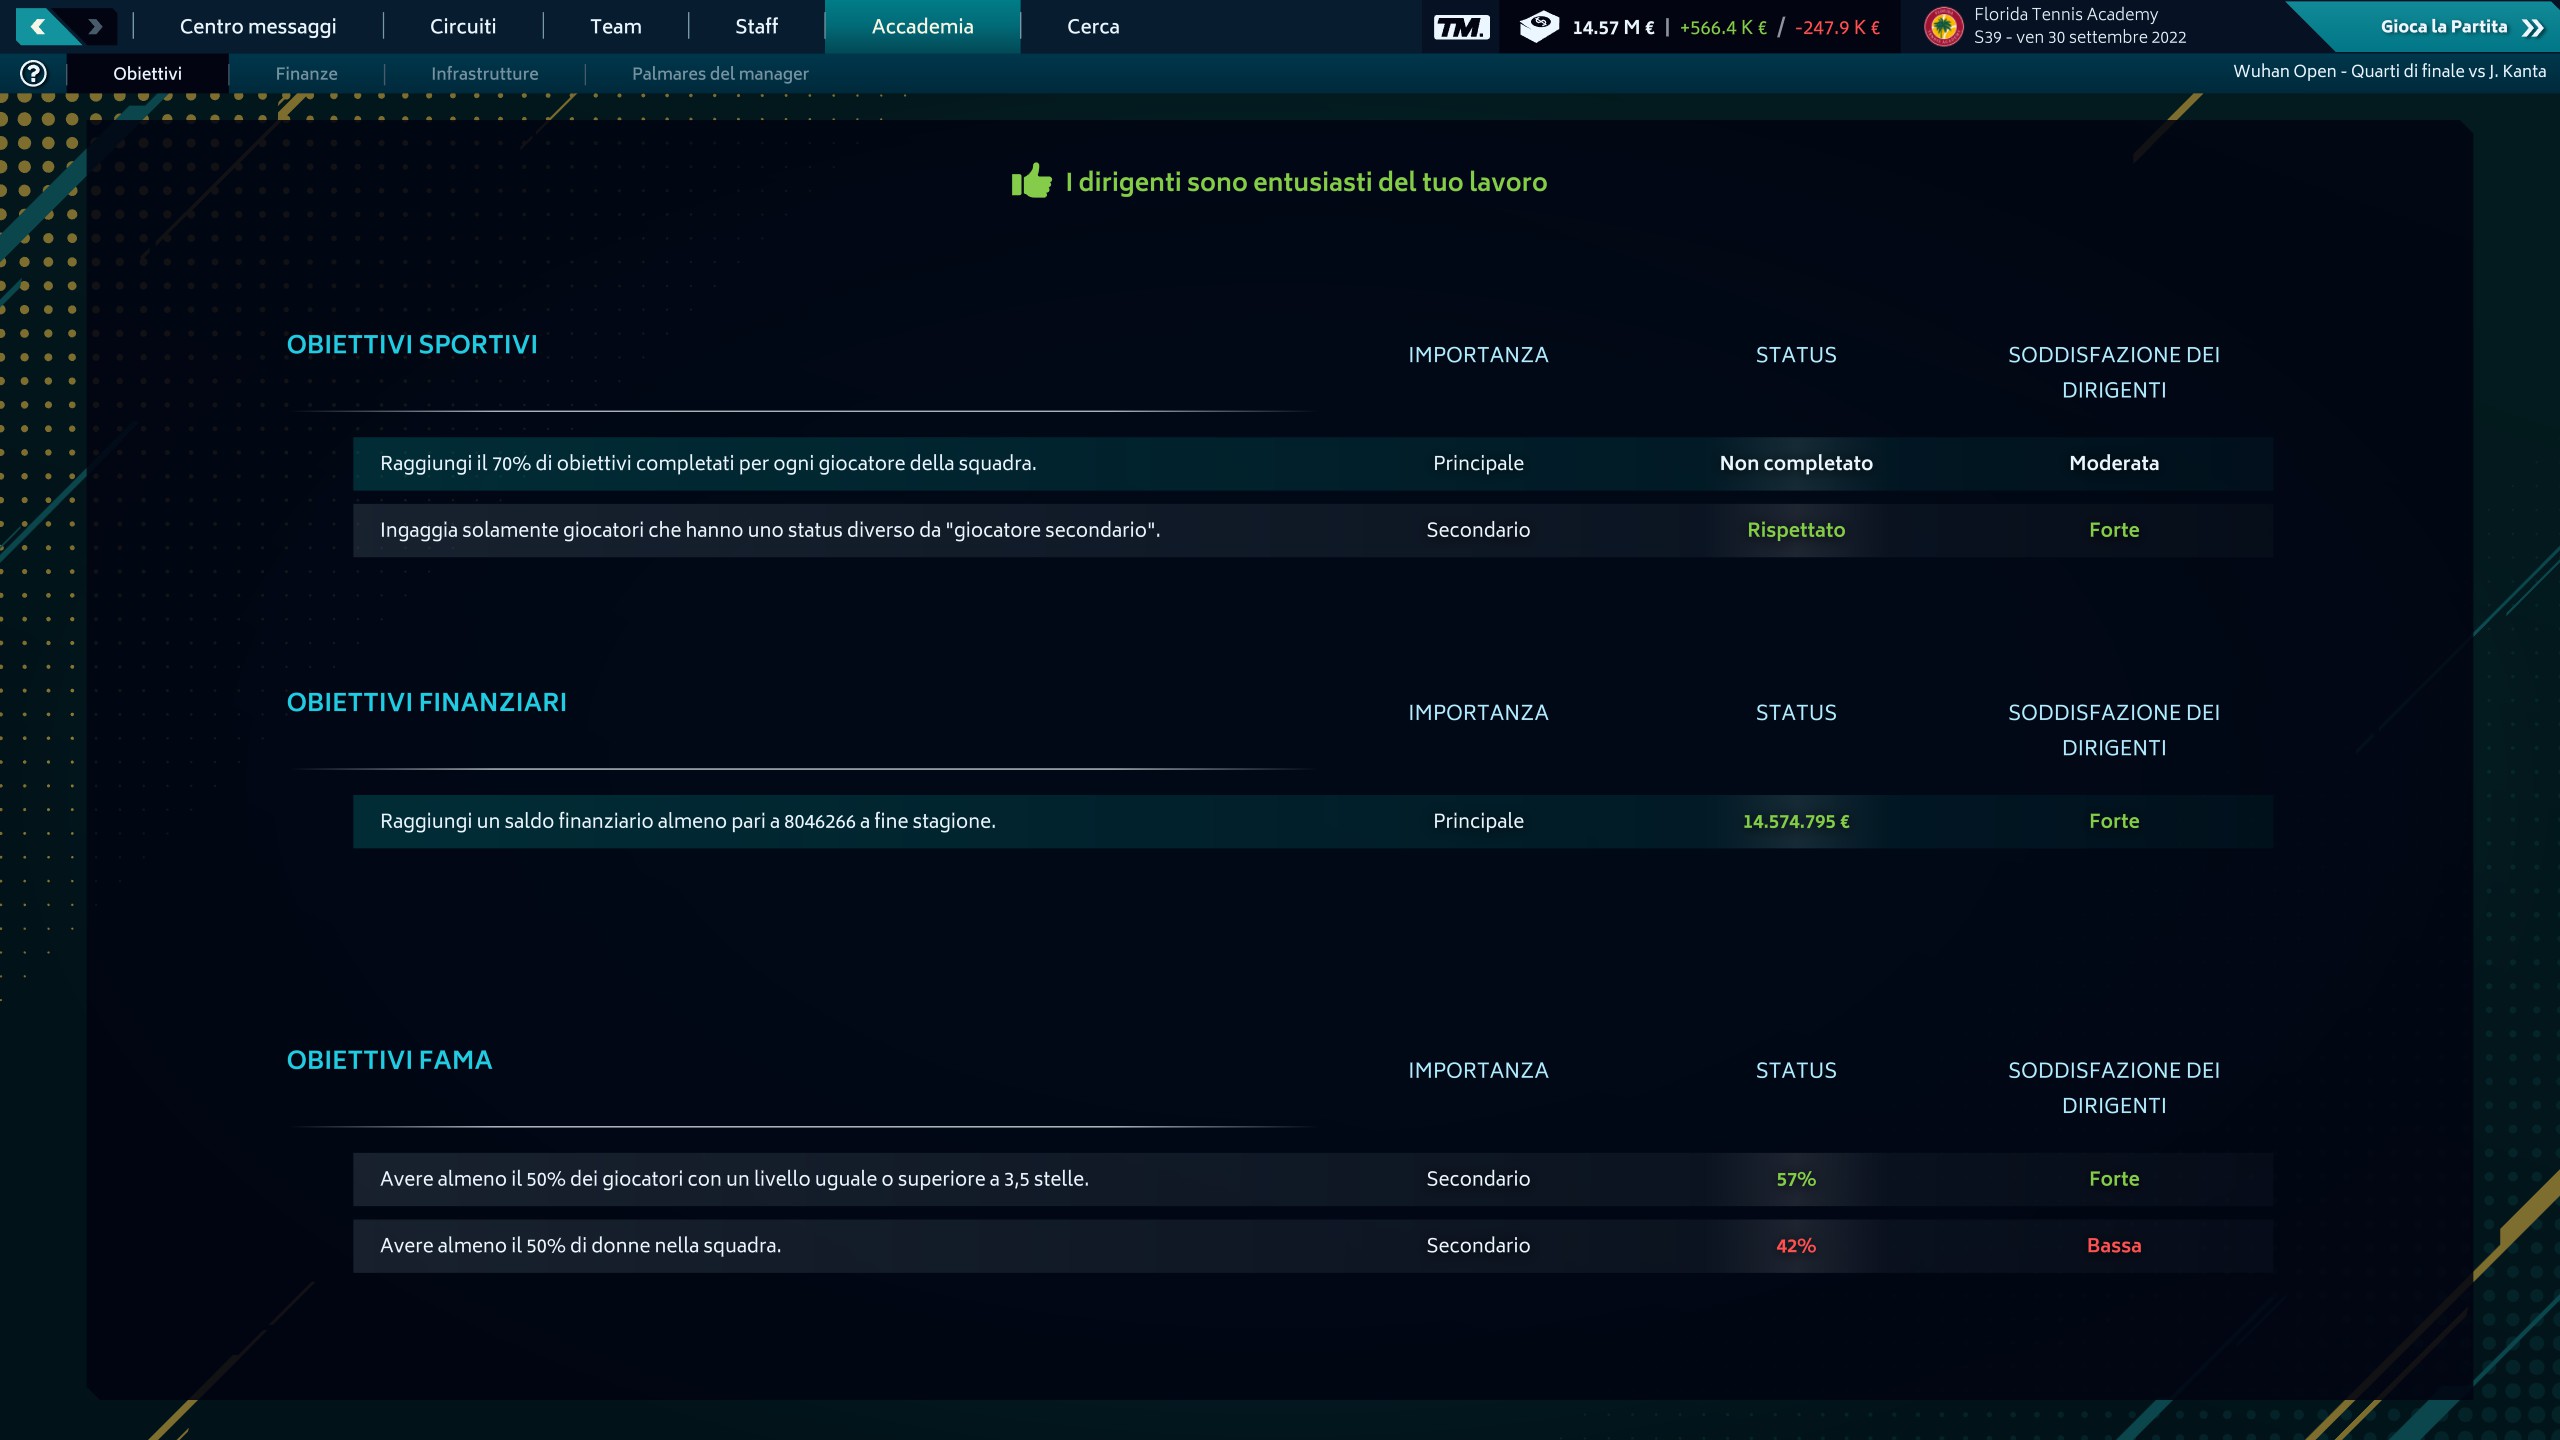Click 'Forte' in the financial objective row

[x=2114, y=821]
